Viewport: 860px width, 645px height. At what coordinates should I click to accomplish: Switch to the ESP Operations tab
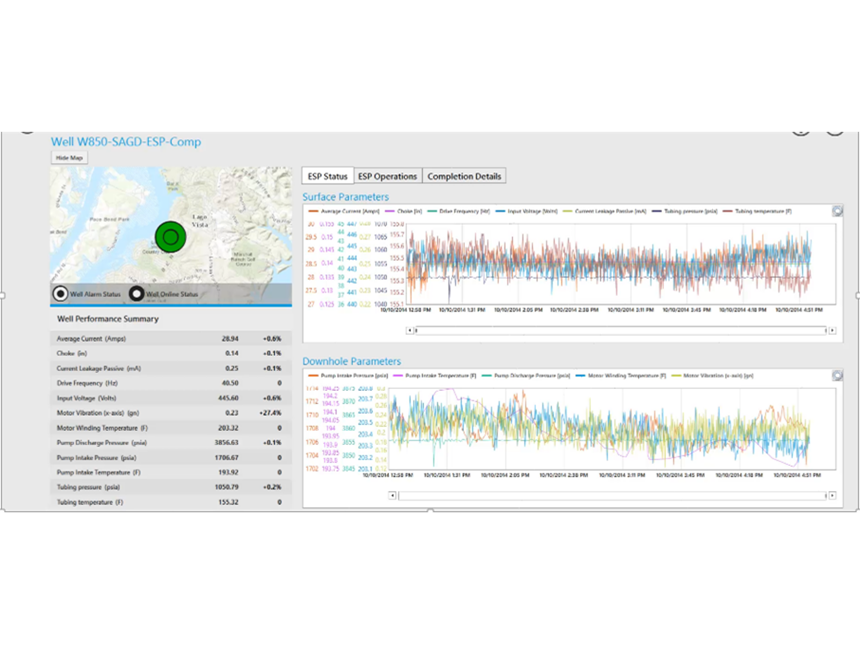coord(387,176)
